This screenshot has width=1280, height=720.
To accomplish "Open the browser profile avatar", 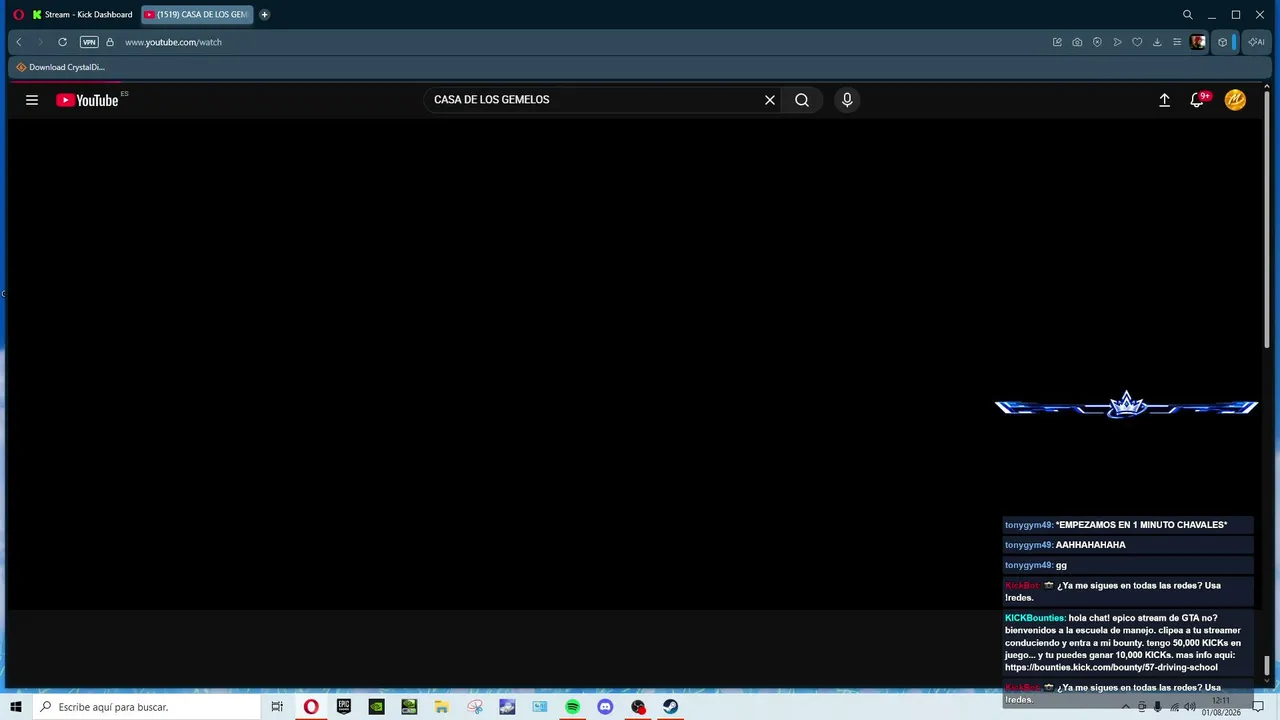I will (1198, 42).
